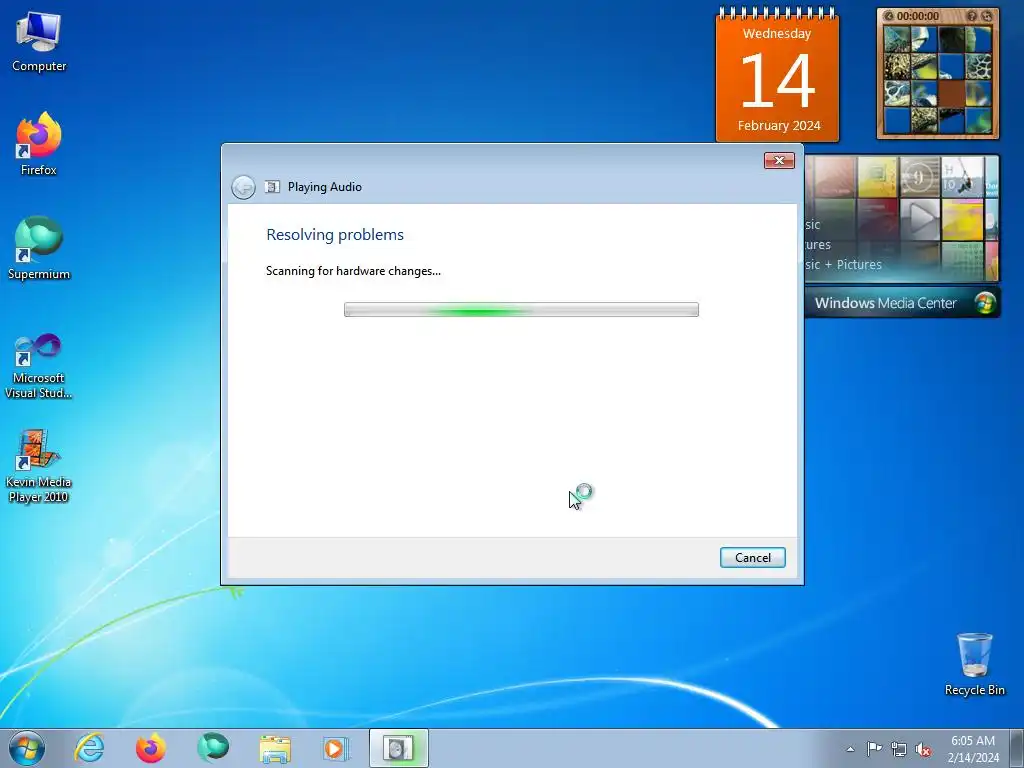Show the solved picture with the puzzle question-mark icon
The width and height of the screenshot is (1024, 768).
pyautogui.click(x=972, y=16)
